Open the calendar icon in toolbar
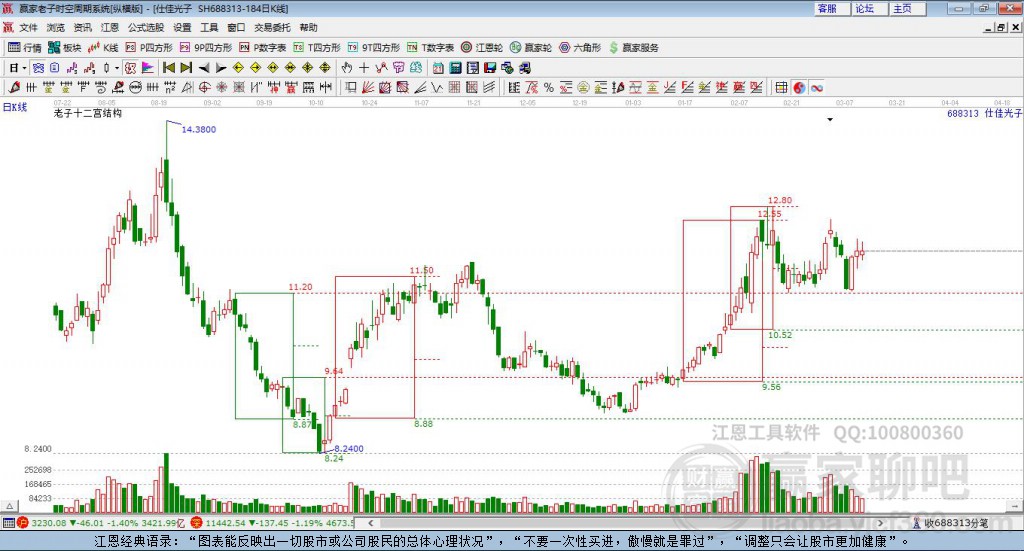Image resolution: width=1024 pixels, height=551 pixels. tap(438, 68)
